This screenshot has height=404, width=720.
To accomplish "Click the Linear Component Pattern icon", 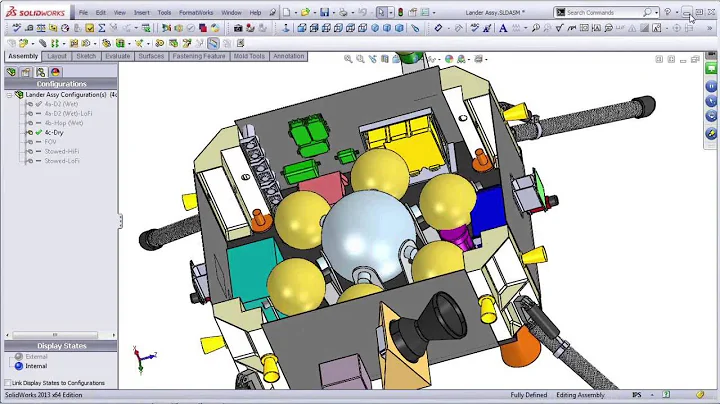I will point(55,43).
